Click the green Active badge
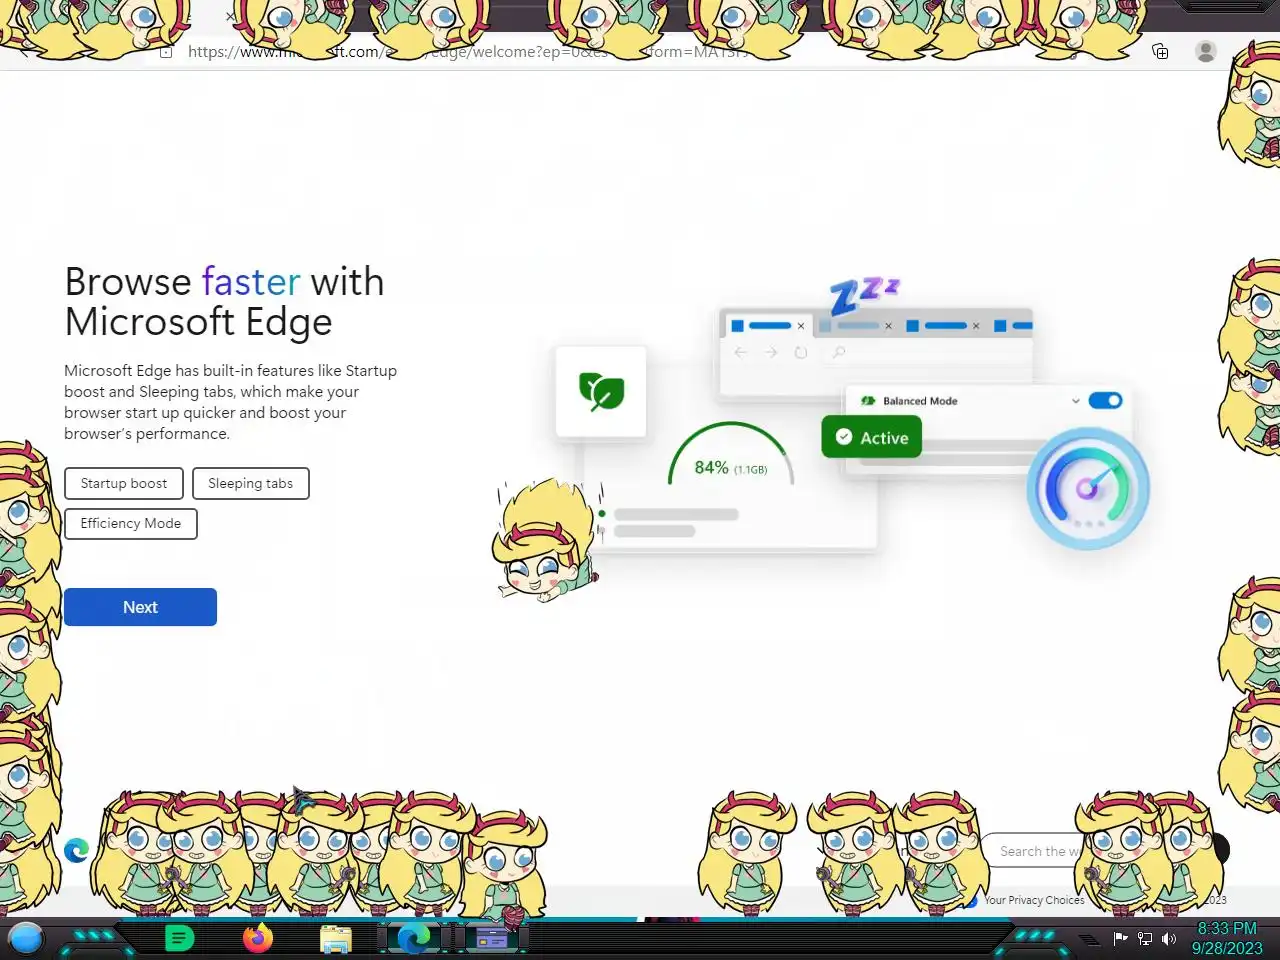 (872, 437)
